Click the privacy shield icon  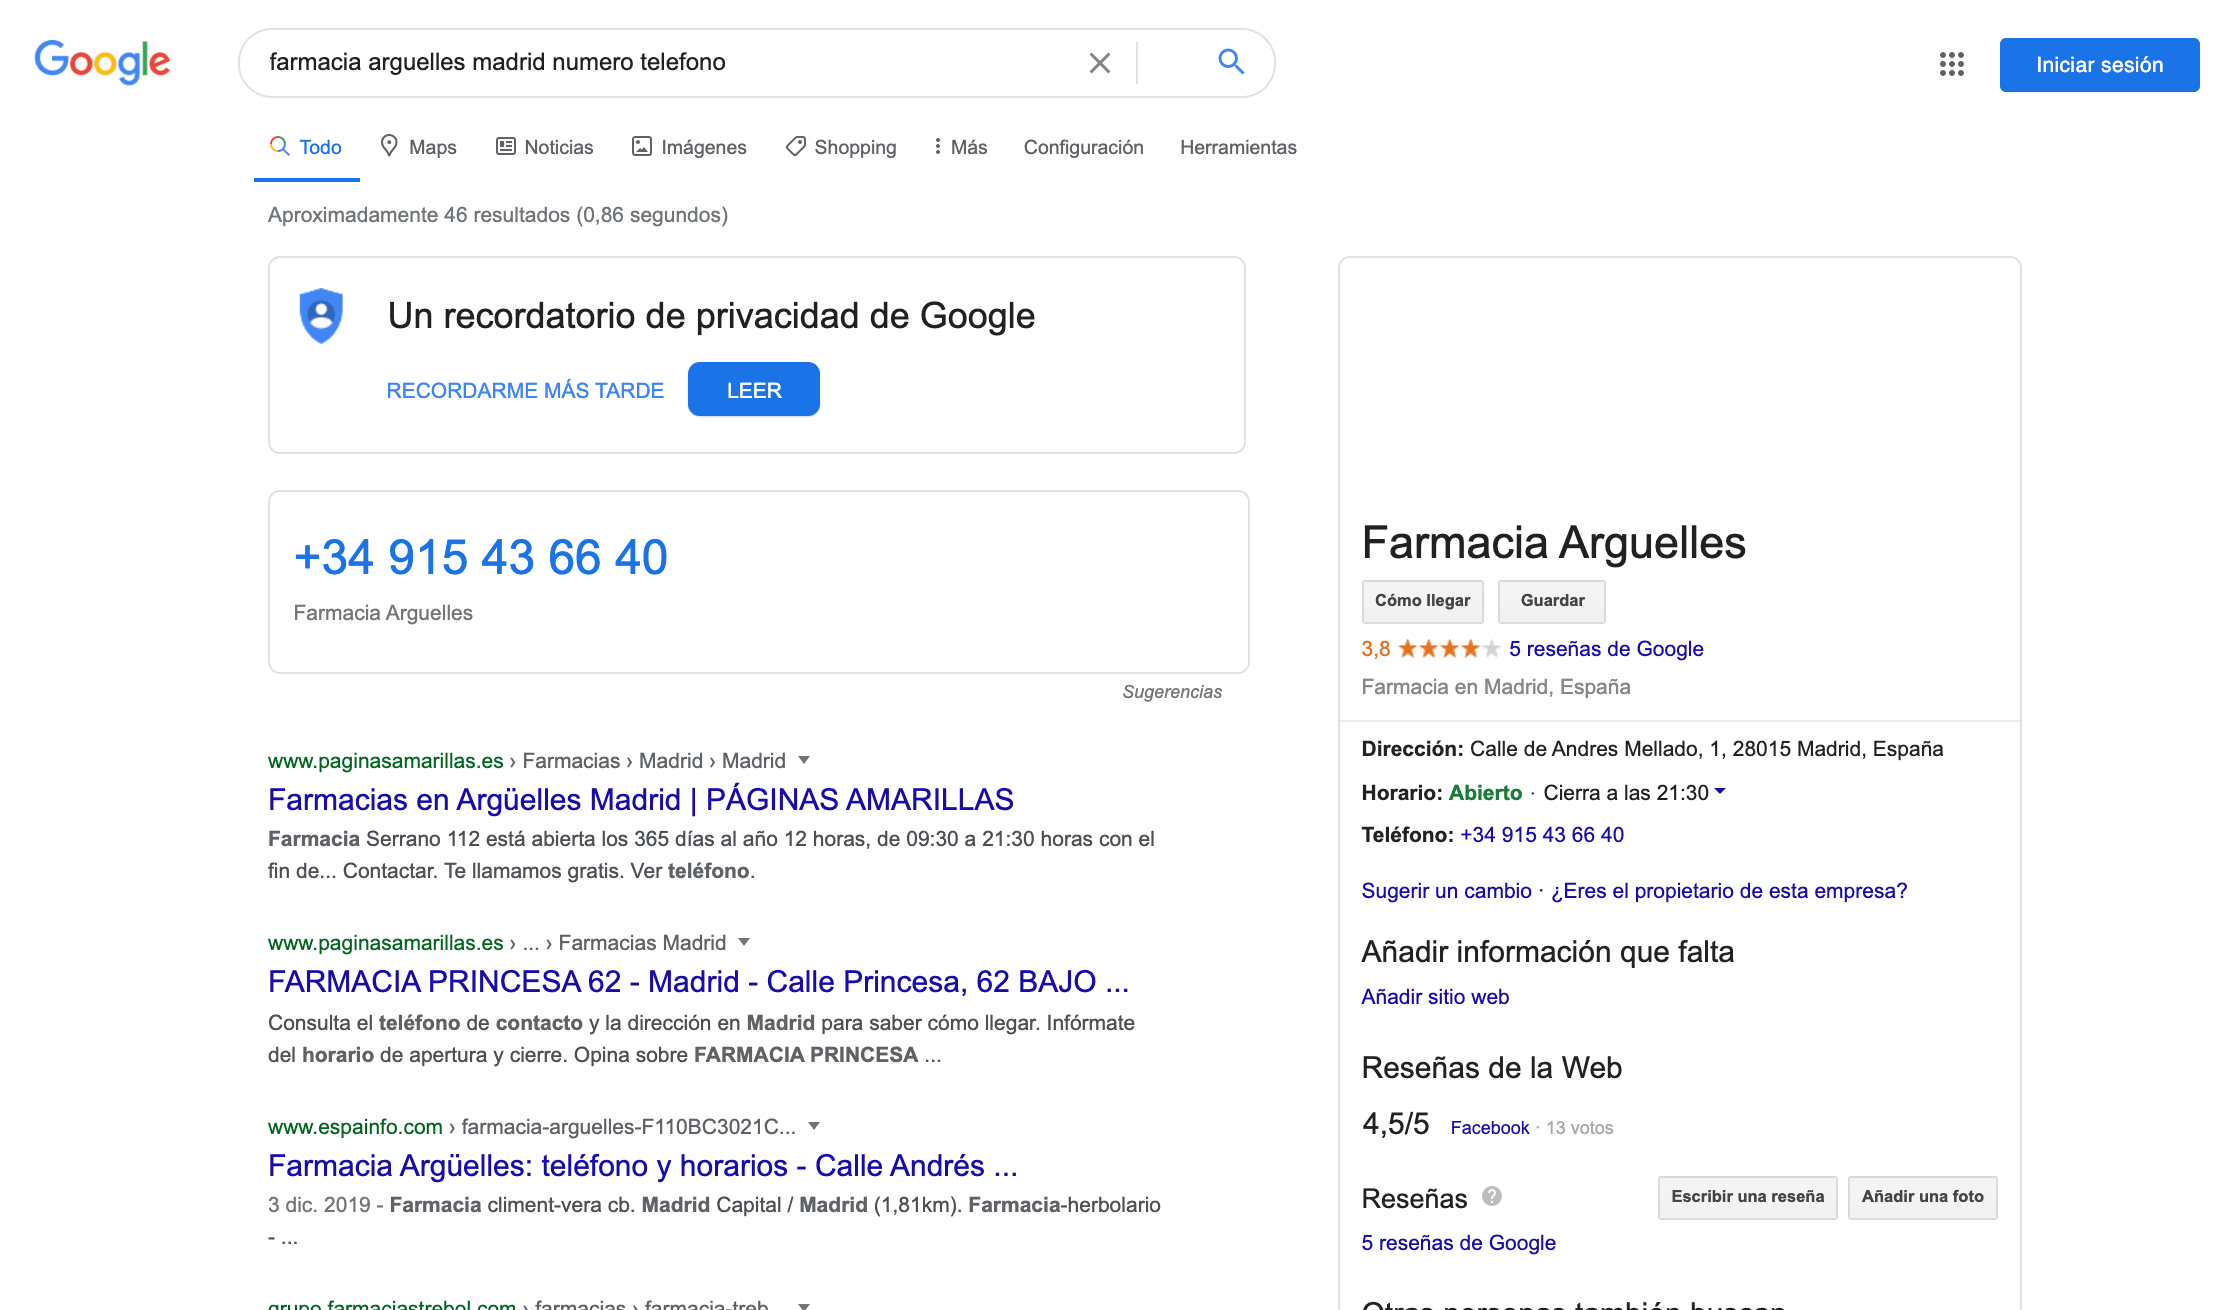click(321, 316)
